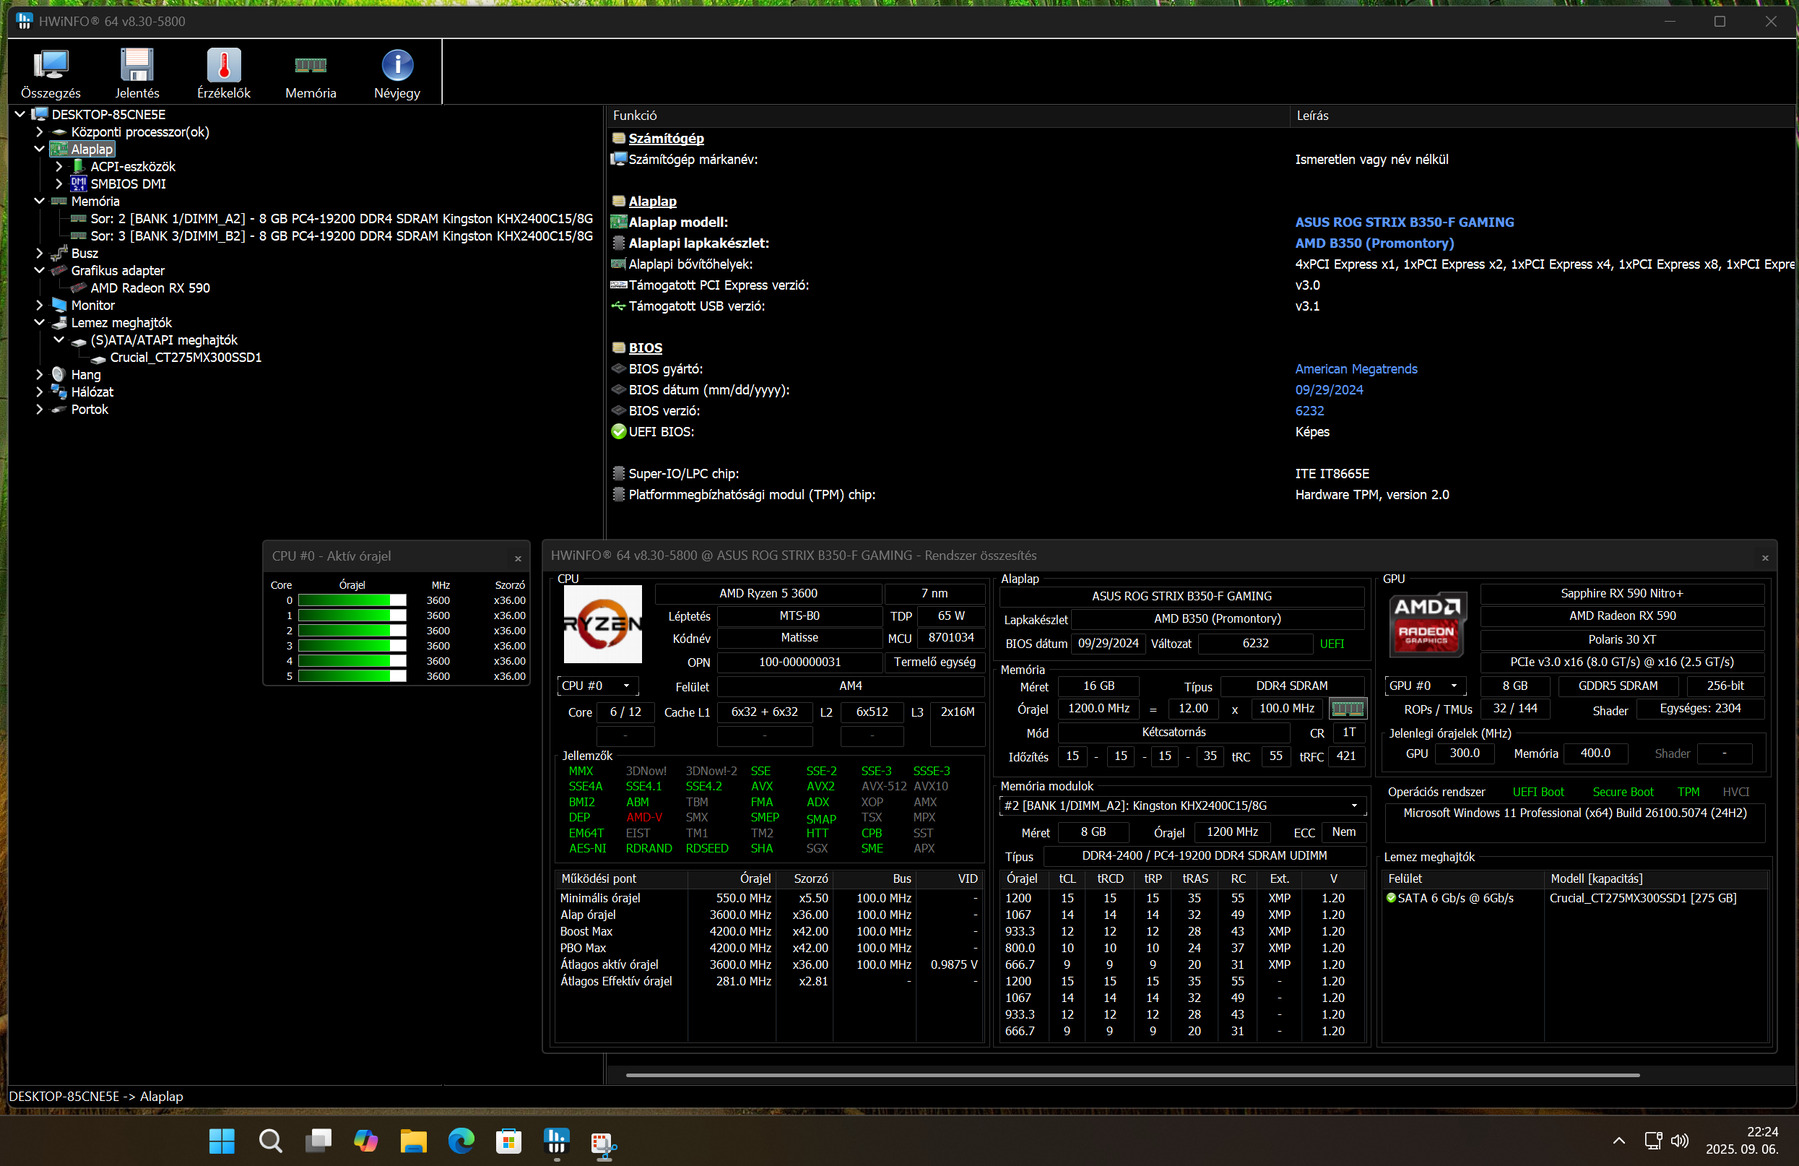
Task: Close the Rendszer összesítés window
Action: pyautogui.click(x=1765, y=558)
